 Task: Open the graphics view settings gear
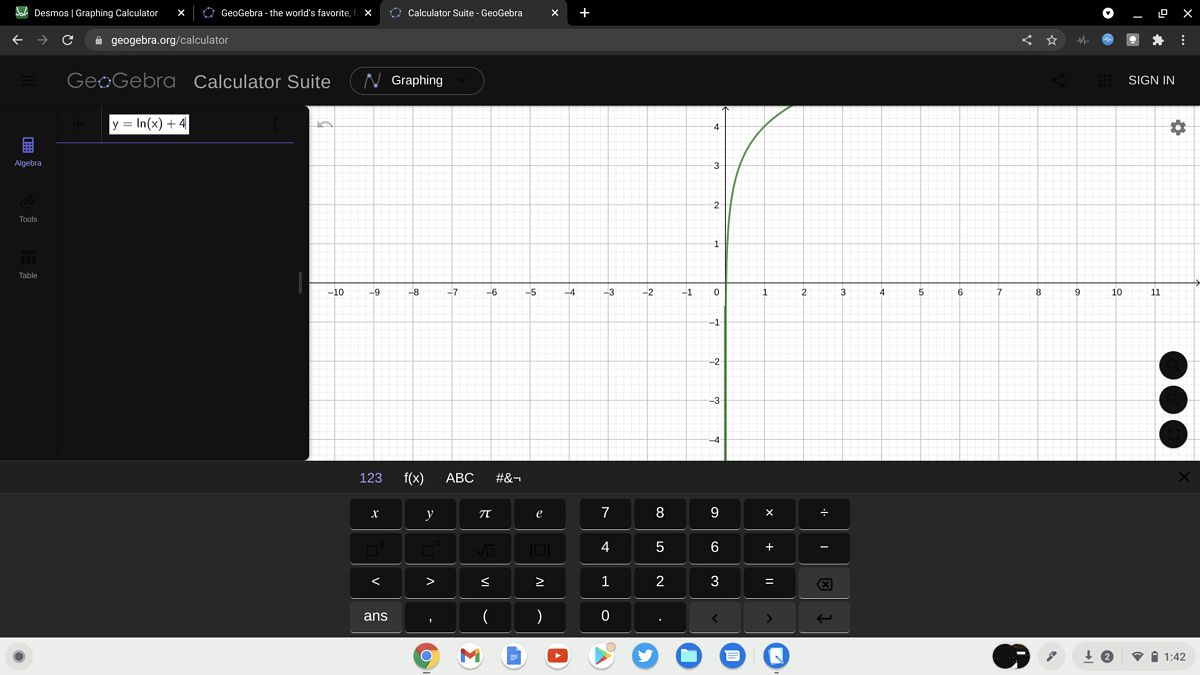pyautogui.click(x=1177, y=128)
